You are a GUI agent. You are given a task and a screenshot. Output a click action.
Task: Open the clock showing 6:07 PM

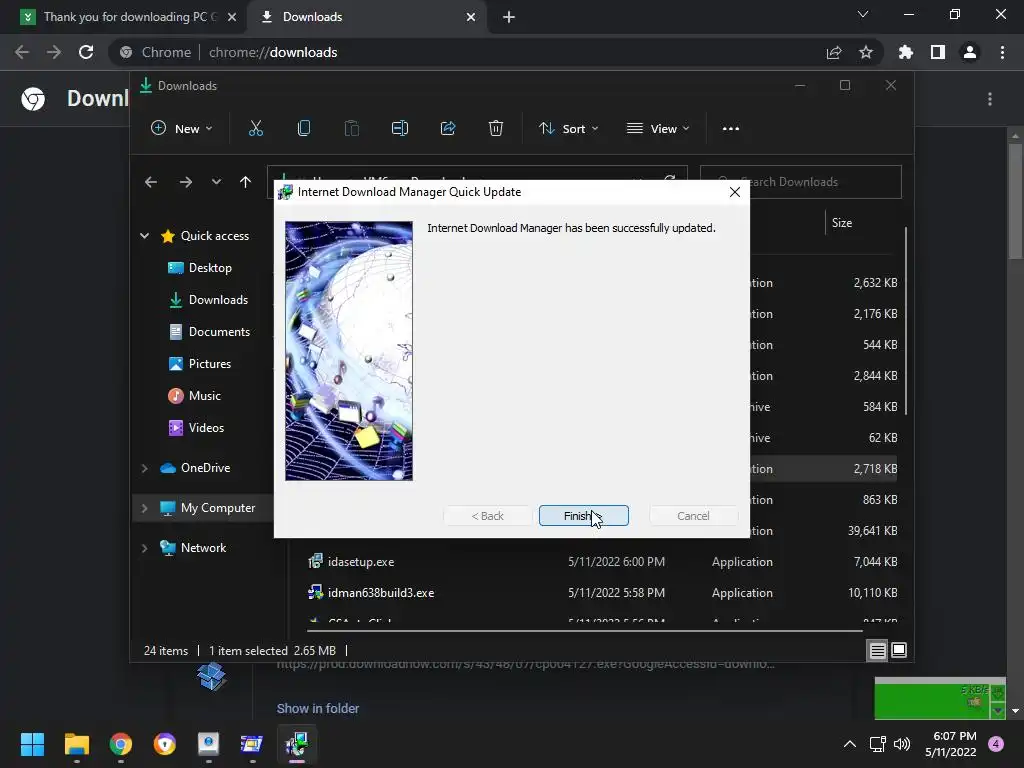click(951, 744)
